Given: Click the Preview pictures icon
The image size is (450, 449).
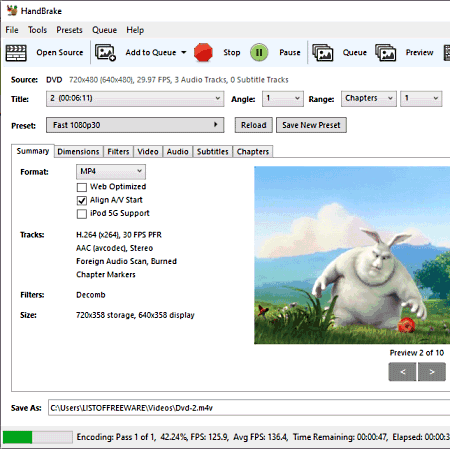Looking at the screenshot, I should pyautogui.click(x=386, y=53).
